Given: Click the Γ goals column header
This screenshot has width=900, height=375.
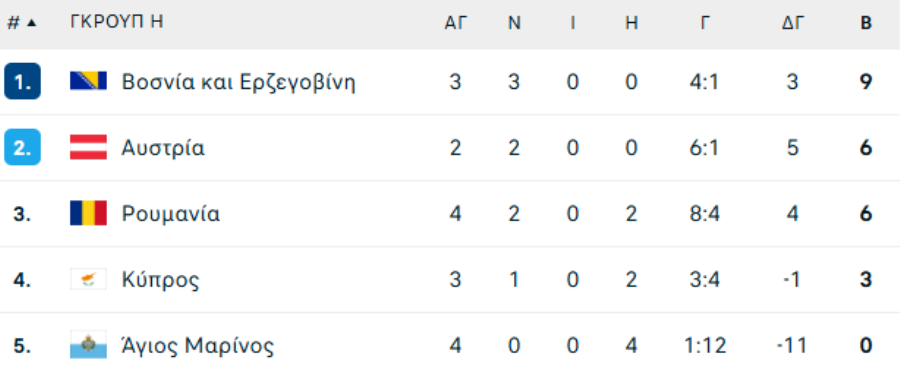Looking at the screenshot, I should 705,23.
